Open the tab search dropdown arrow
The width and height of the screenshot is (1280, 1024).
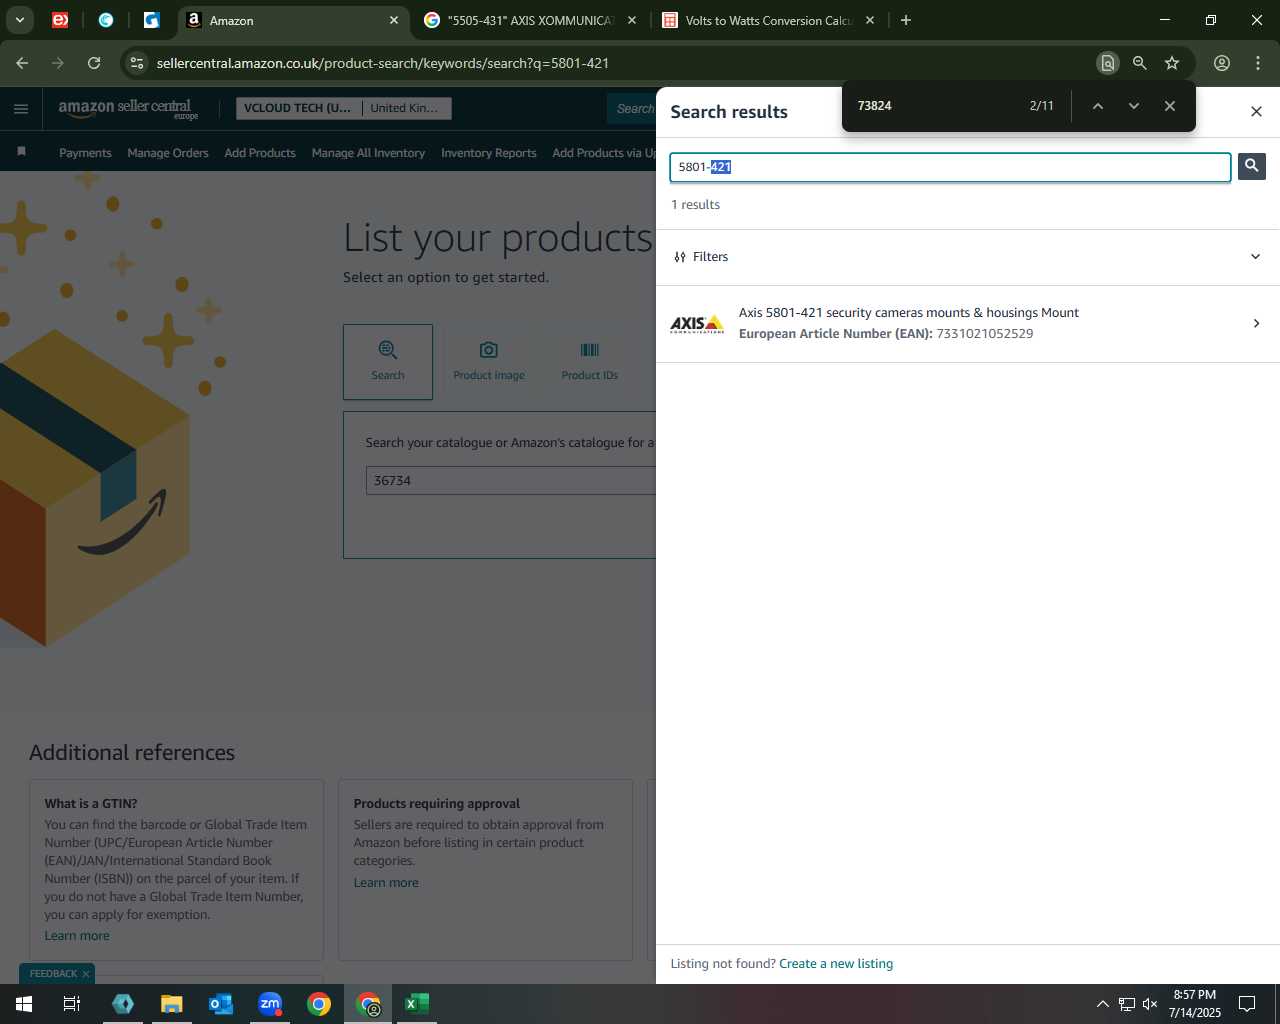pyautogui.click(x=19, y=20)
